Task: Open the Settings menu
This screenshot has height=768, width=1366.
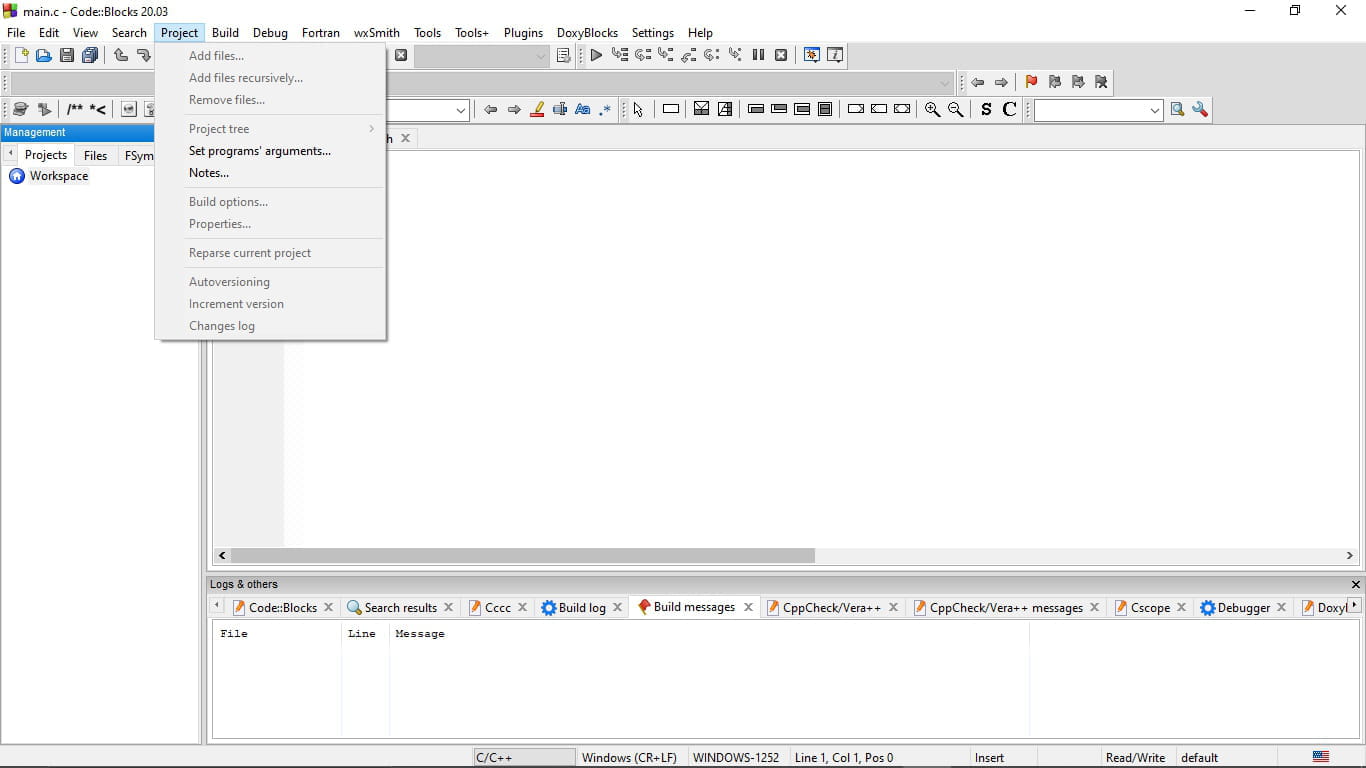Action: [x=653, y=33]
